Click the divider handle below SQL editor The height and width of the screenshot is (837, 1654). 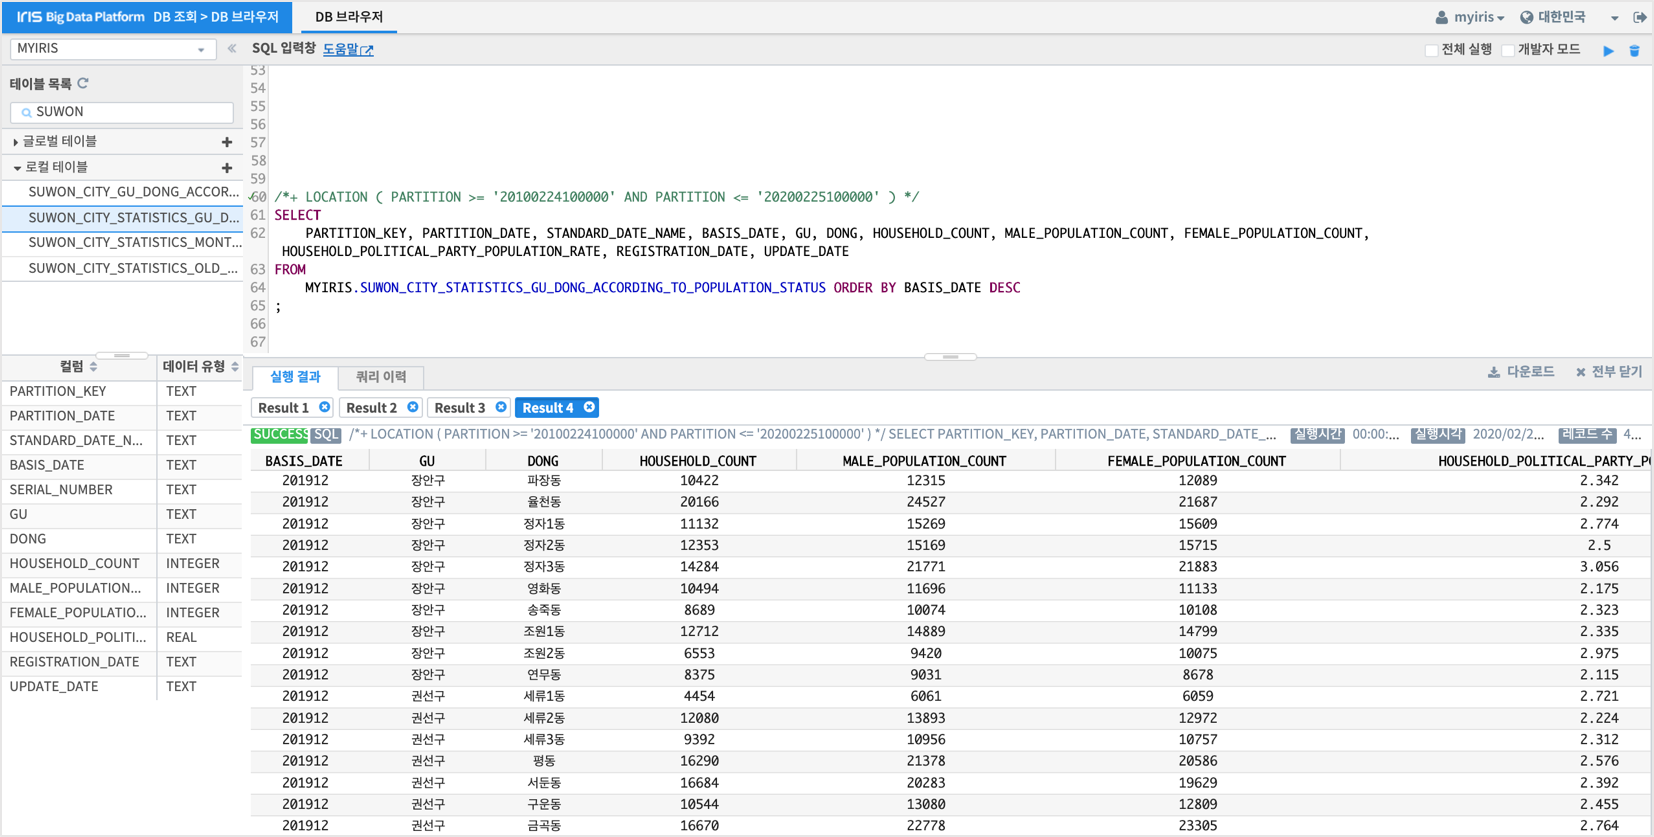pos(950,356)
